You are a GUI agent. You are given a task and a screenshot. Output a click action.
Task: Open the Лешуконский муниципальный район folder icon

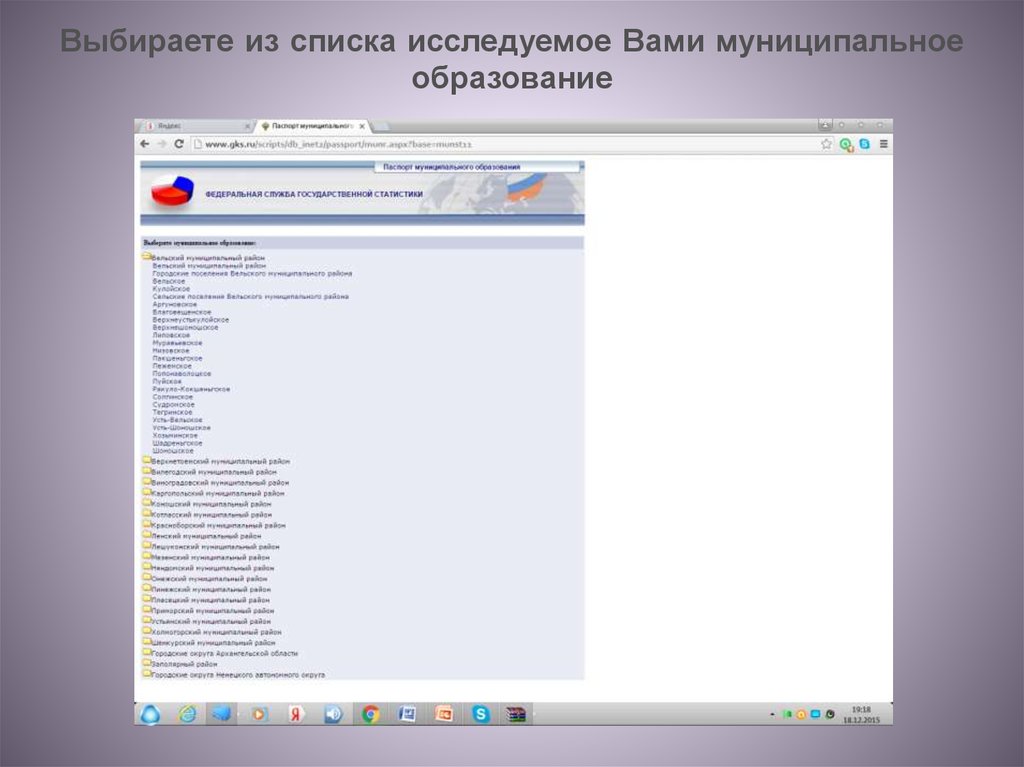pos(147,546)
